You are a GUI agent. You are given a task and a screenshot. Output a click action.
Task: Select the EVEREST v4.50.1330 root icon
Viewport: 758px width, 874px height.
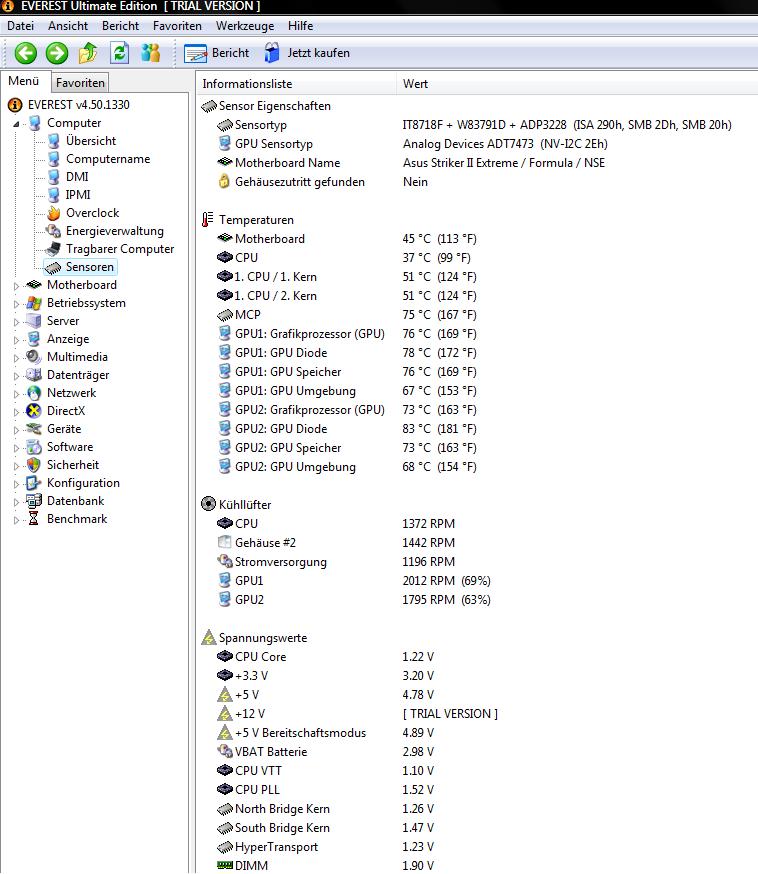click(x=15, y=105)
